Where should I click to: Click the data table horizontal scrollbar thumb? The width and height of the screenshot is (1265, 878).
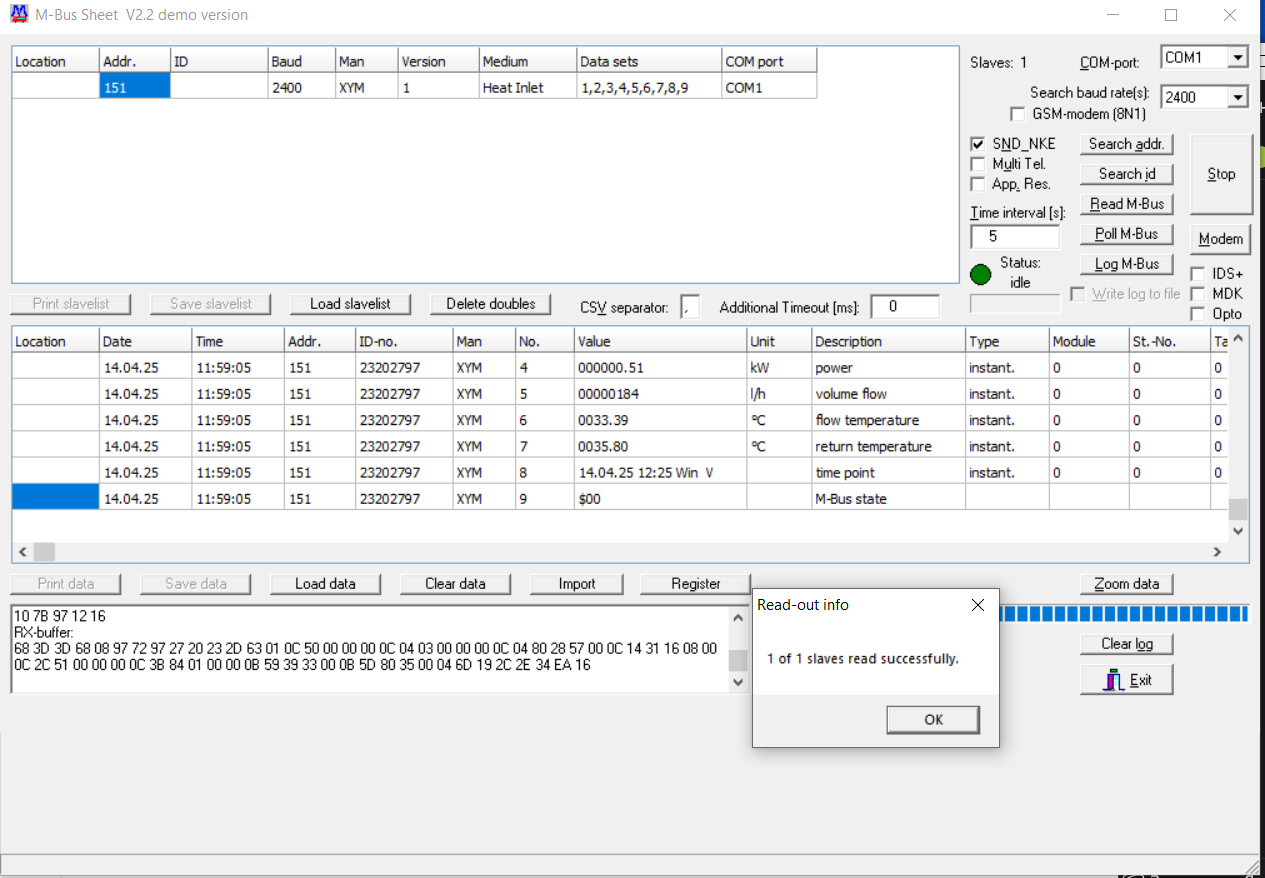point(44,552)
